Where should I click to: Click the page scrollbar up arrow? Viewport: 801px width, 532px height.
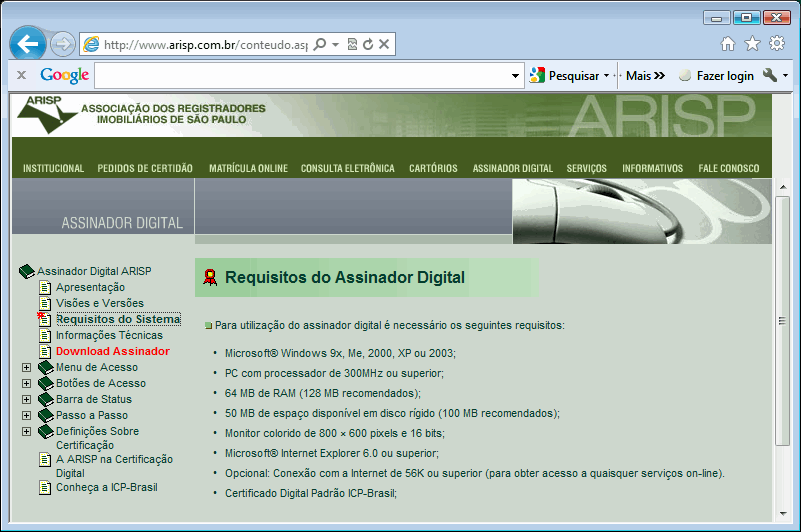pyautogui.click(x=783, y=187)
